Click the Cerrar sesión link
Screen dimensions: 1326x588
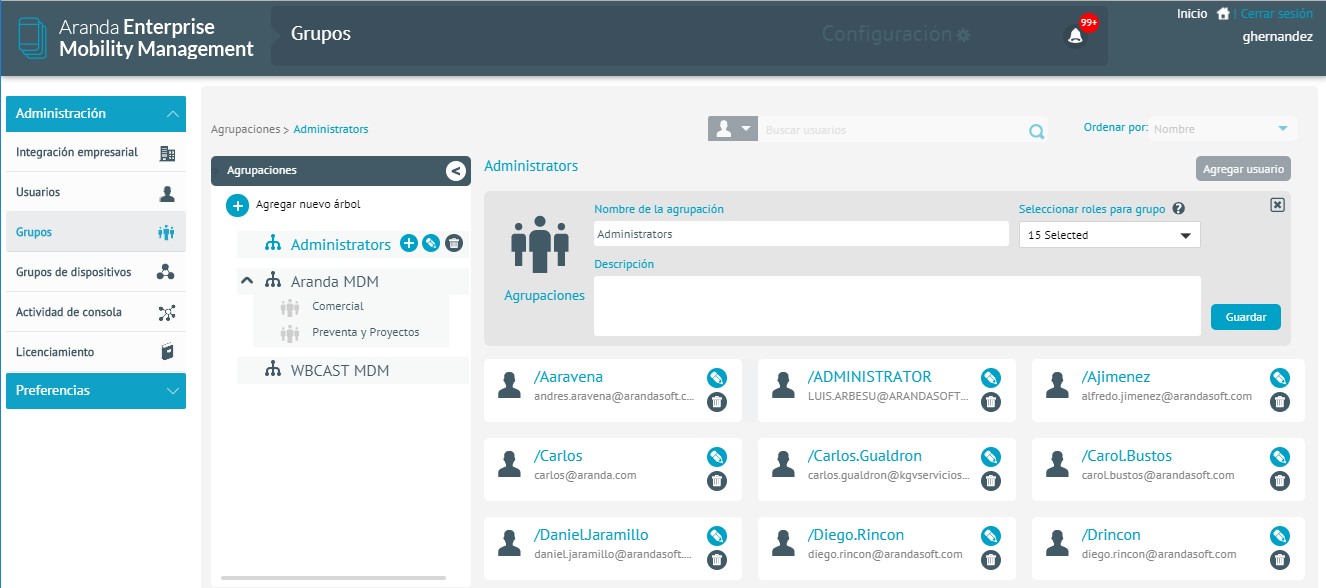coord(1277,14)
